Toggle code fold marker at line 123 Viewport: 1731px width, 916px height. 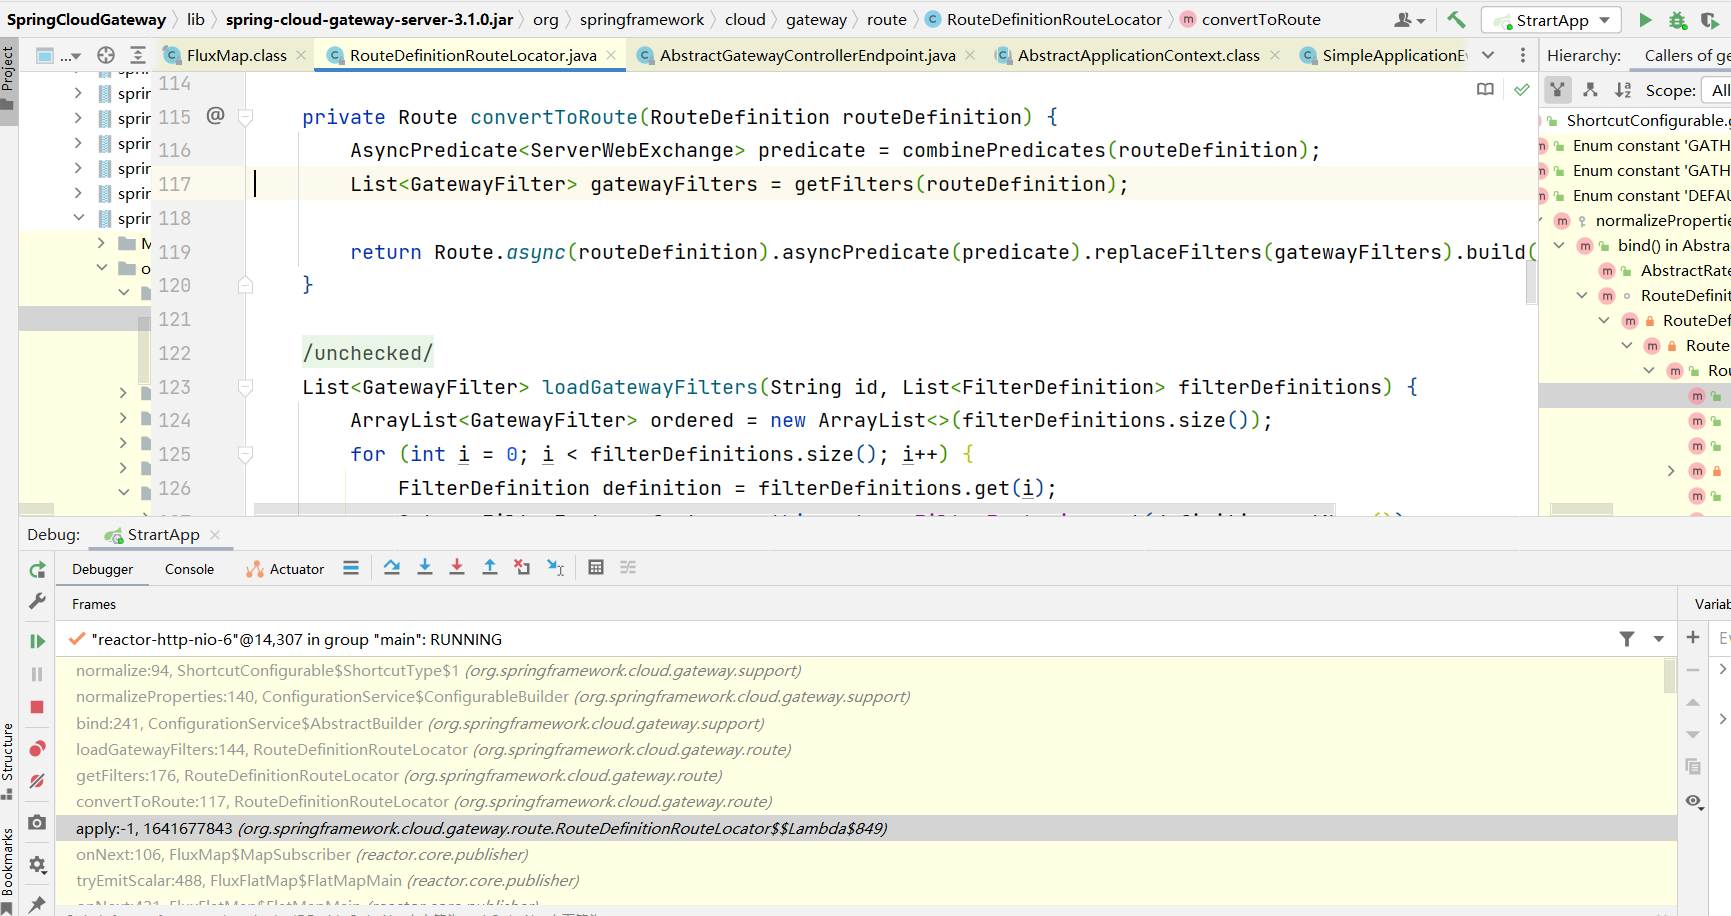tap(245, 387)
